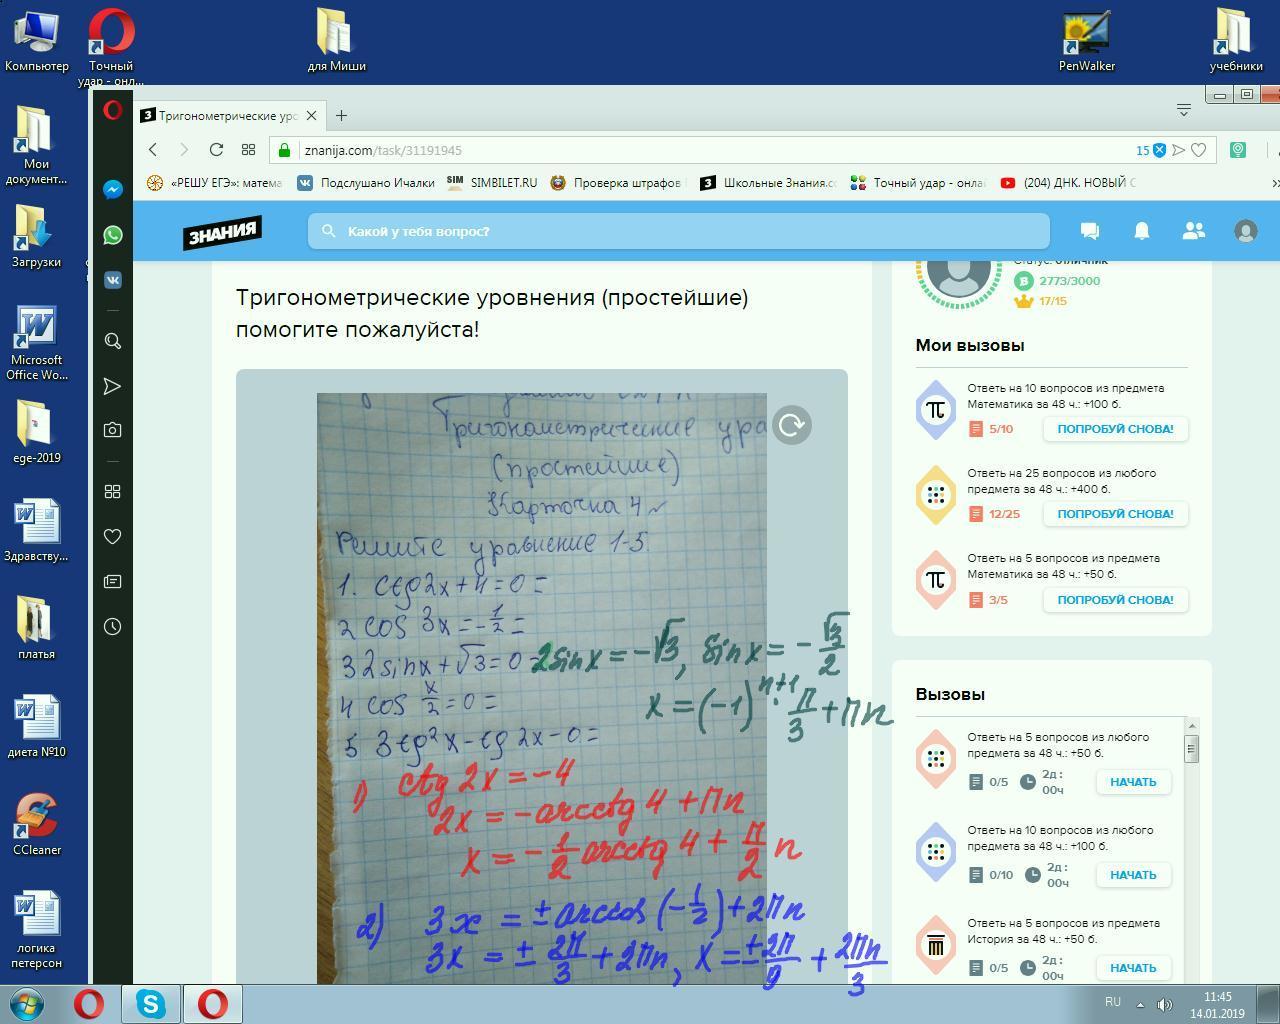The width and height of the screenshot is (1280, 1024).
Task: Open Messenger in the Opera sidebar
Action: pos(113,189)
